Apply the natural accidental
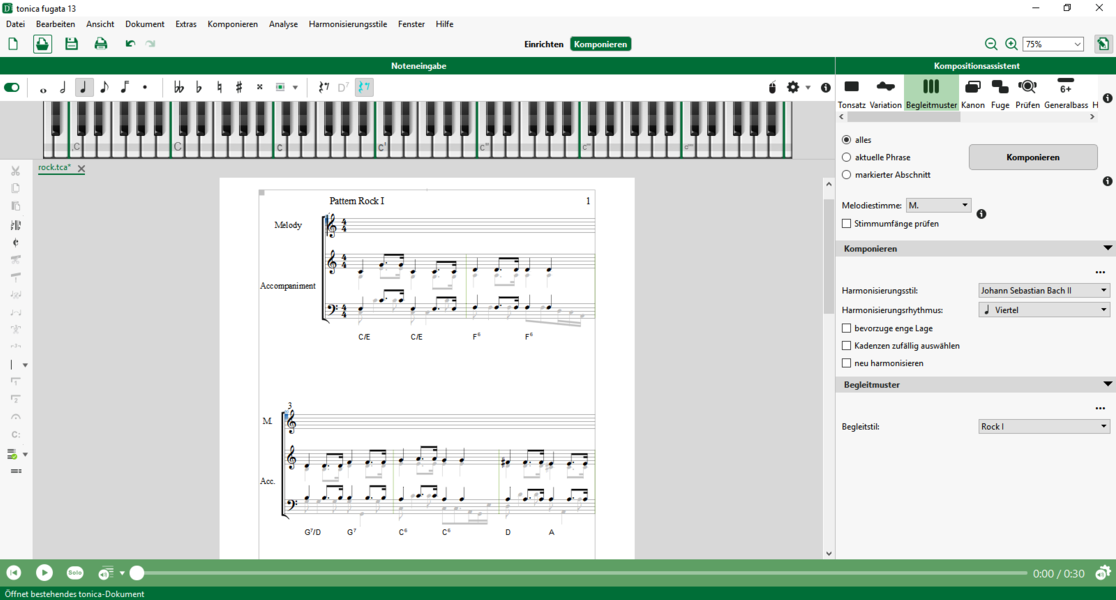This screenshot has width=1116, height=600. (x=219, y=88)
